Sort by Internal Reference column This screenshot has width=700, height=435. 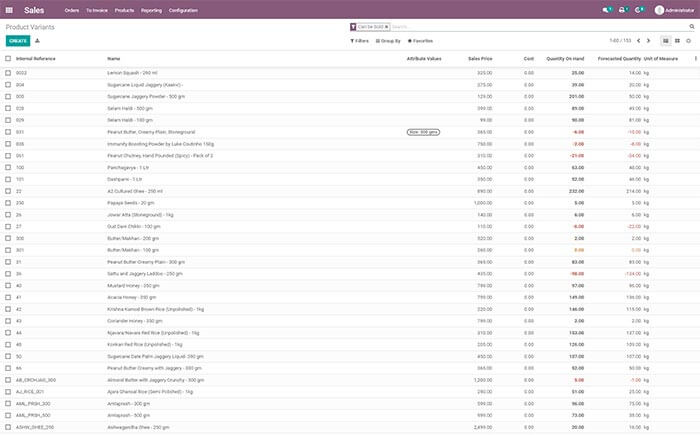[x=36, y=59]
